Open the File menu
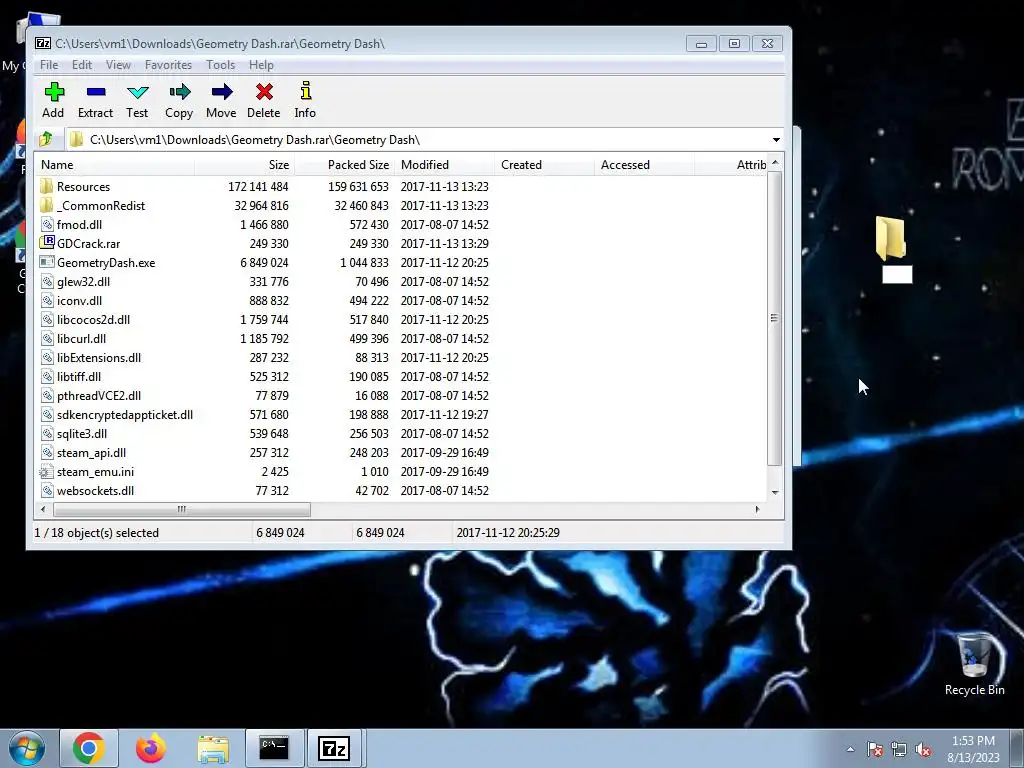The image size is (1024, 768). pos(49,65)
